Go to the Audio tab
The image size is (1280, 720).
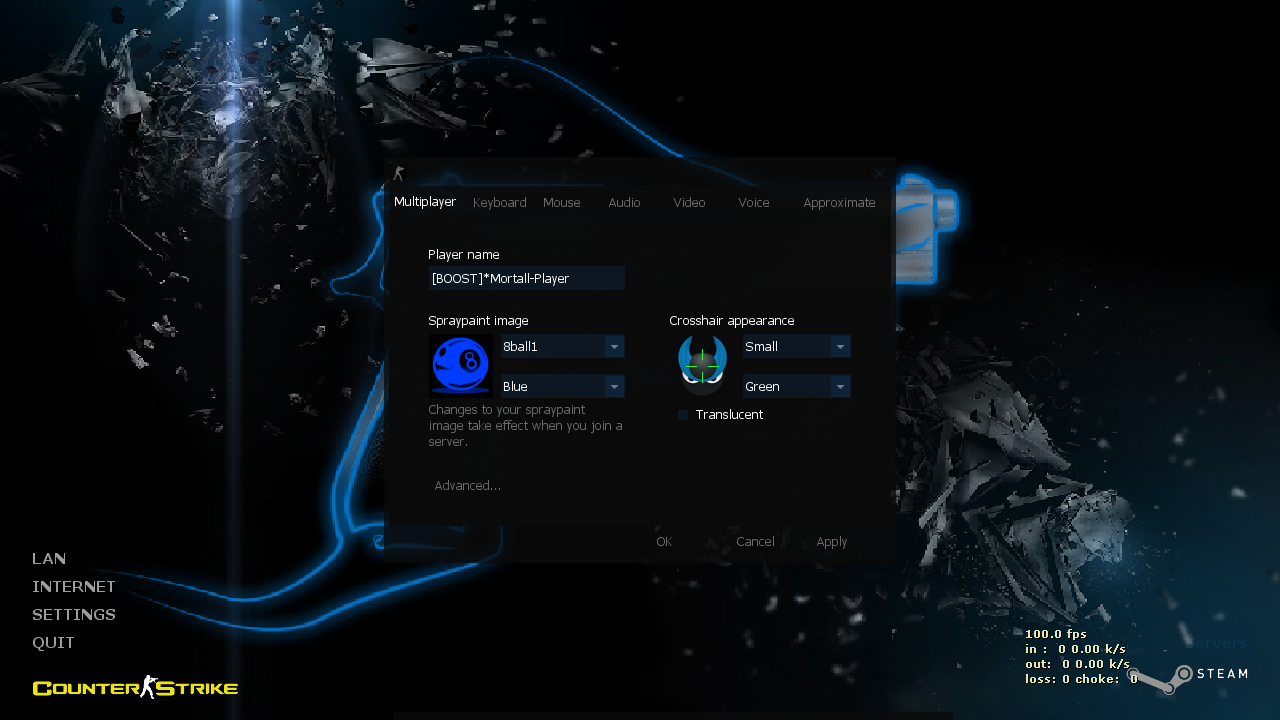coord(624,203)
